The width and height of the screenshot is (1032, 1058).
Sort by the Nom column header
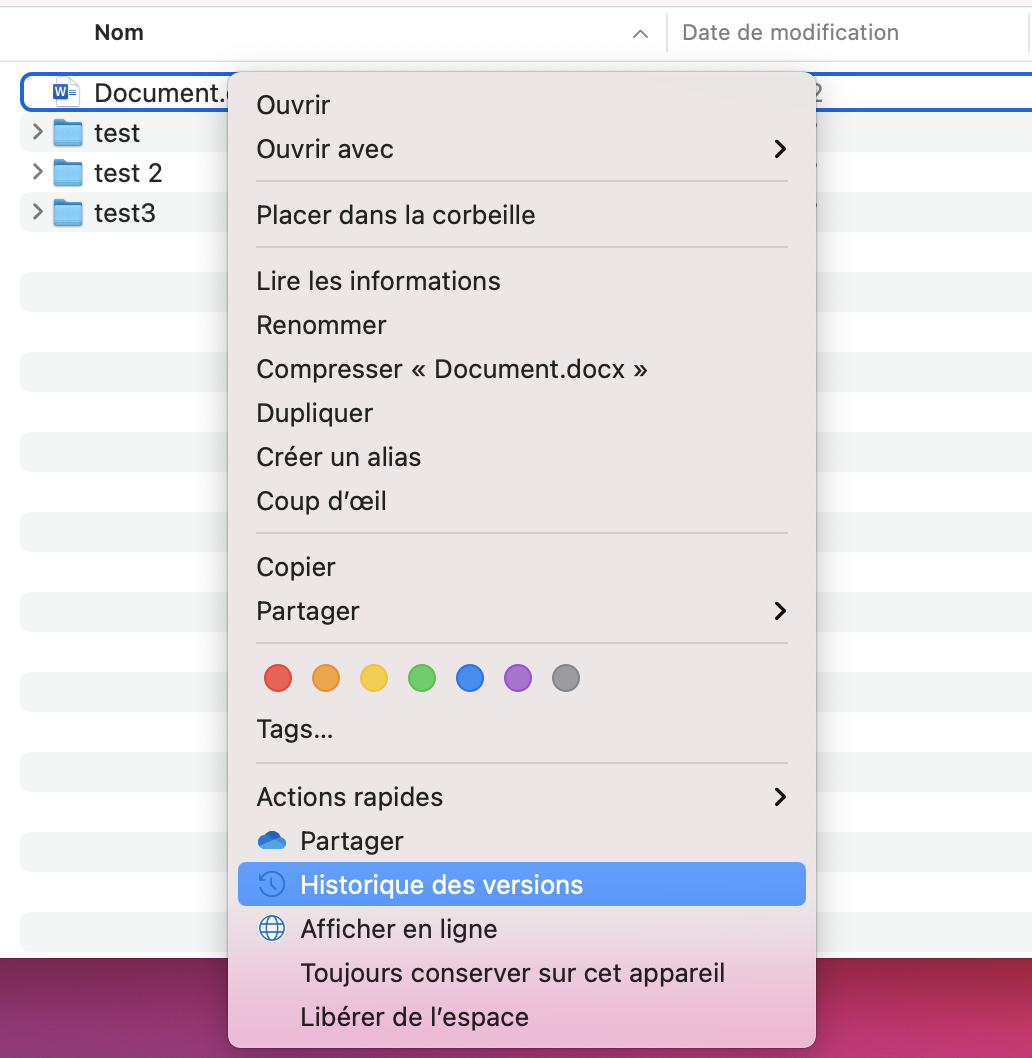point(119,33)
